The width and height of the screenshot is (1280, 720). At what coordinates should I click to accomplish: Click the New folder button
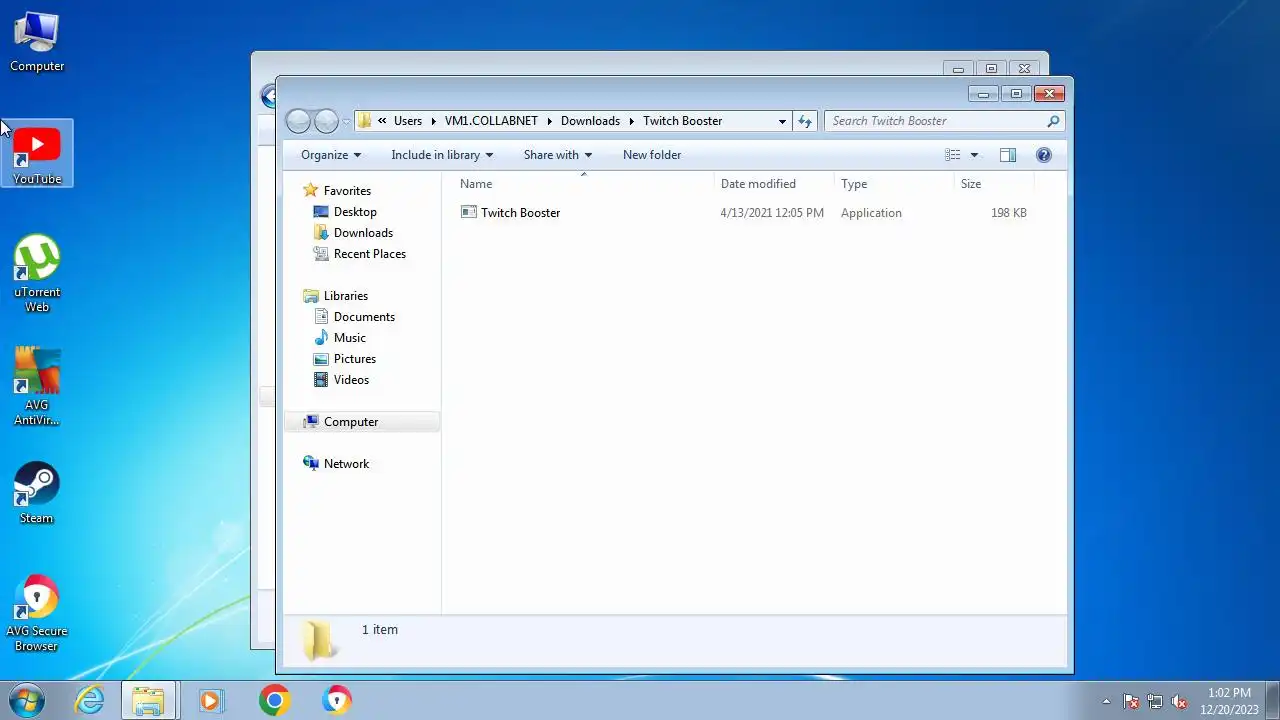tap(652, 155)
